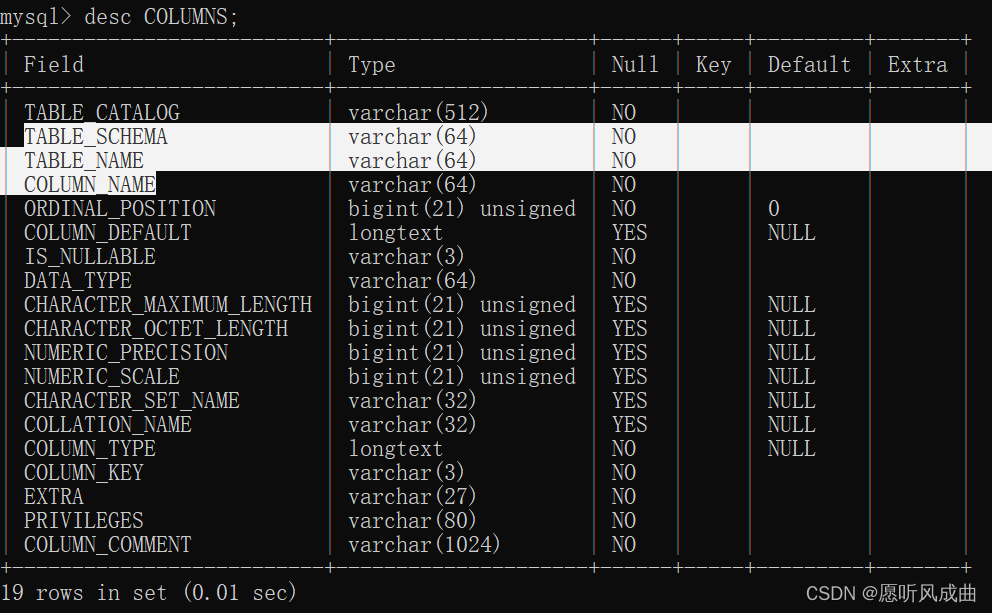The height and width of the screenshot is (613, 992).
Task: Click the Default value 0 of ORDINAL_POSITION
Action: [774, 209]
